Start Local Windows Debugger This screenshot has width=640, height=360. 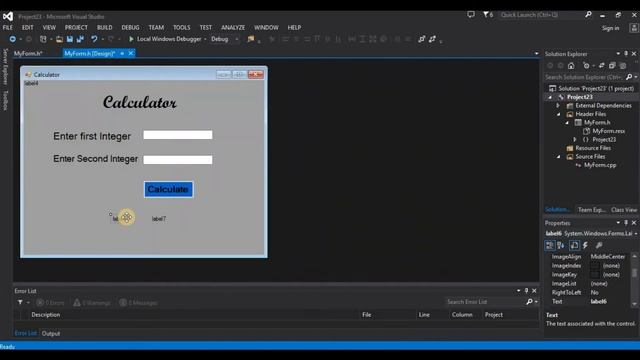tap(165, 39)
